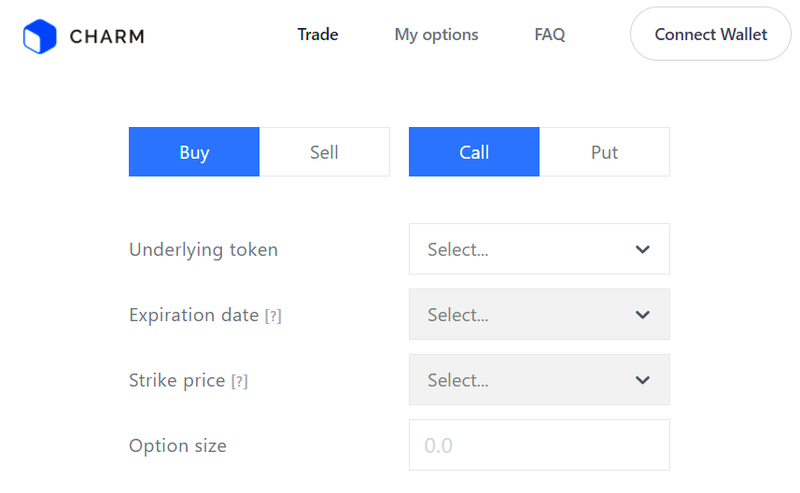Click the Strike price help [?] icon
Viewport: 800px width, 493px height.
[x=239, y=381]
